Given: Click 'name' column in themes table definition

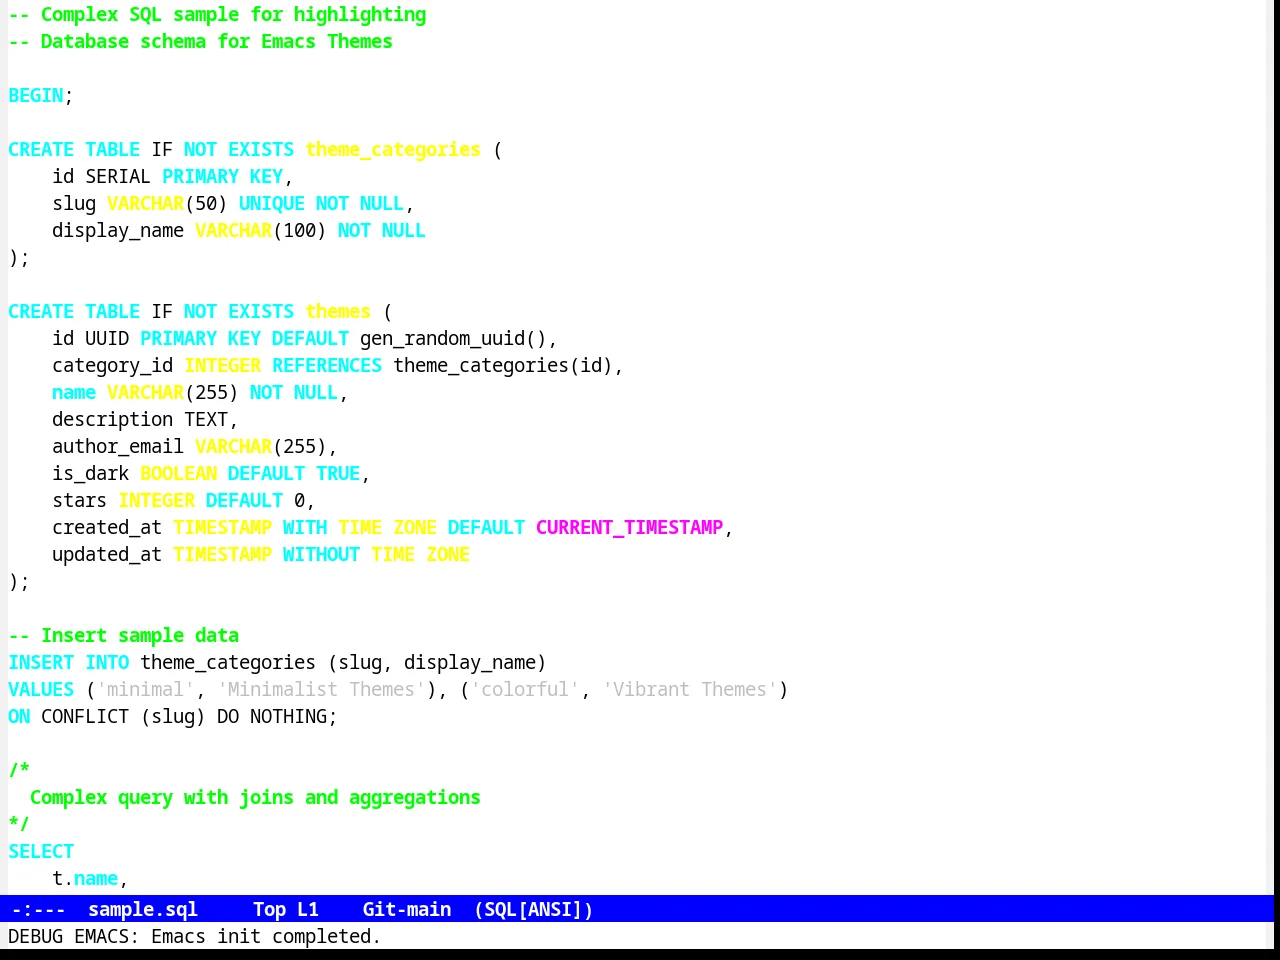Looking at the screenshot, I should click(x=74, y=392).
